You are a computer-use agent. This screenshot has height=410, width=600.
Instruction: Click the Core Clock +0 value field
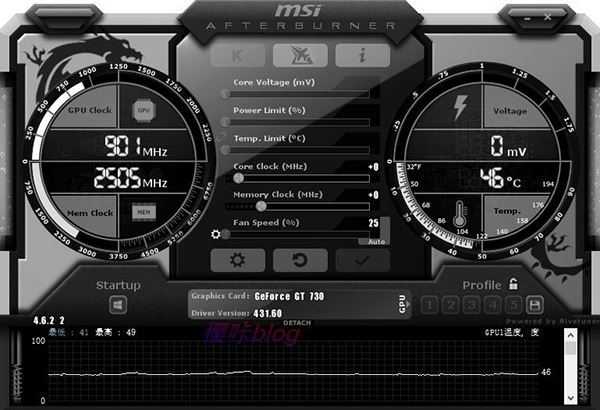click(x=373, y=167)
